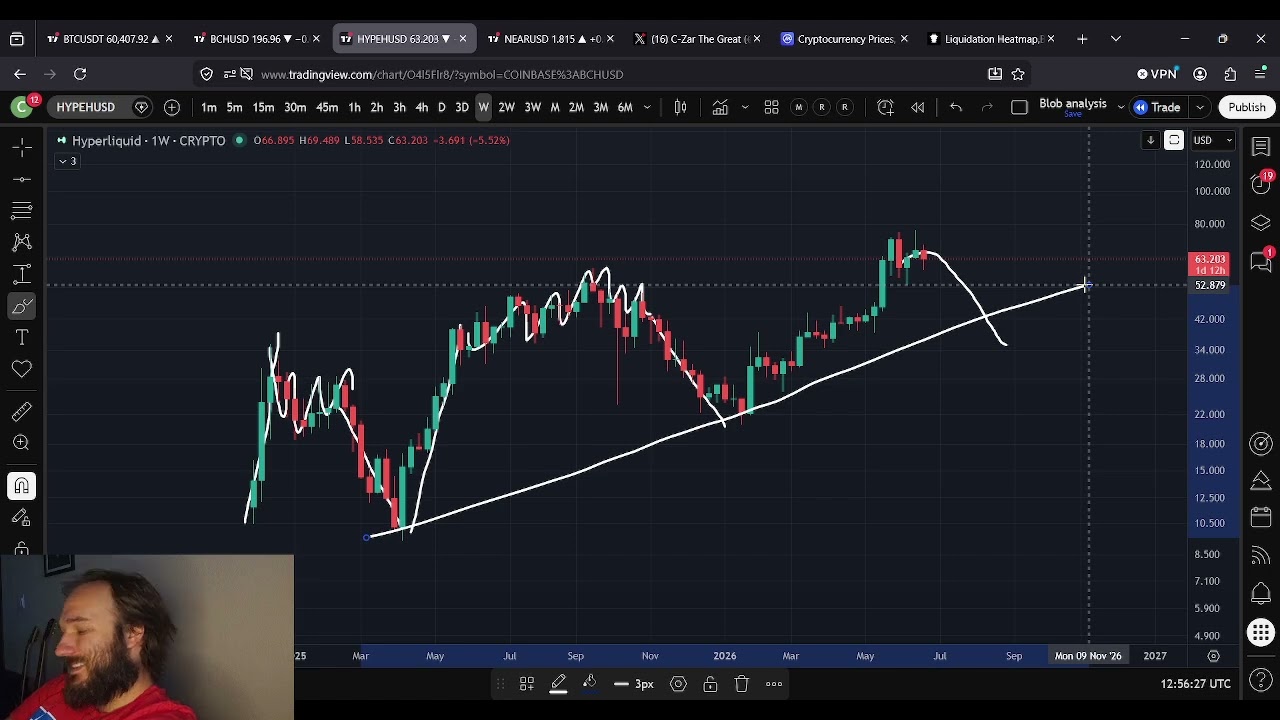The width and height of the screenshot is (1280, 720).
Task: Select the 1h timeframe
Action: click(x=354, y=107)
